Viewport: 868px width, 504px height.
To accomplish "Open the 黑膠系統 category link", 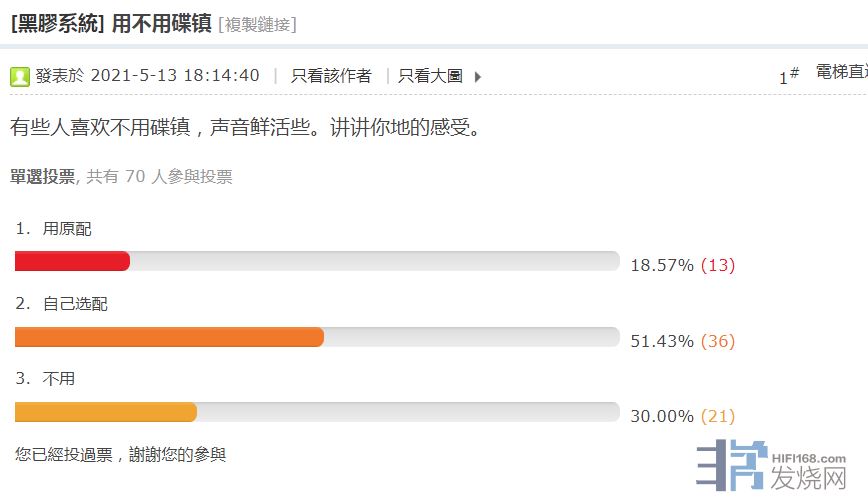I will [x=57, y=24].
